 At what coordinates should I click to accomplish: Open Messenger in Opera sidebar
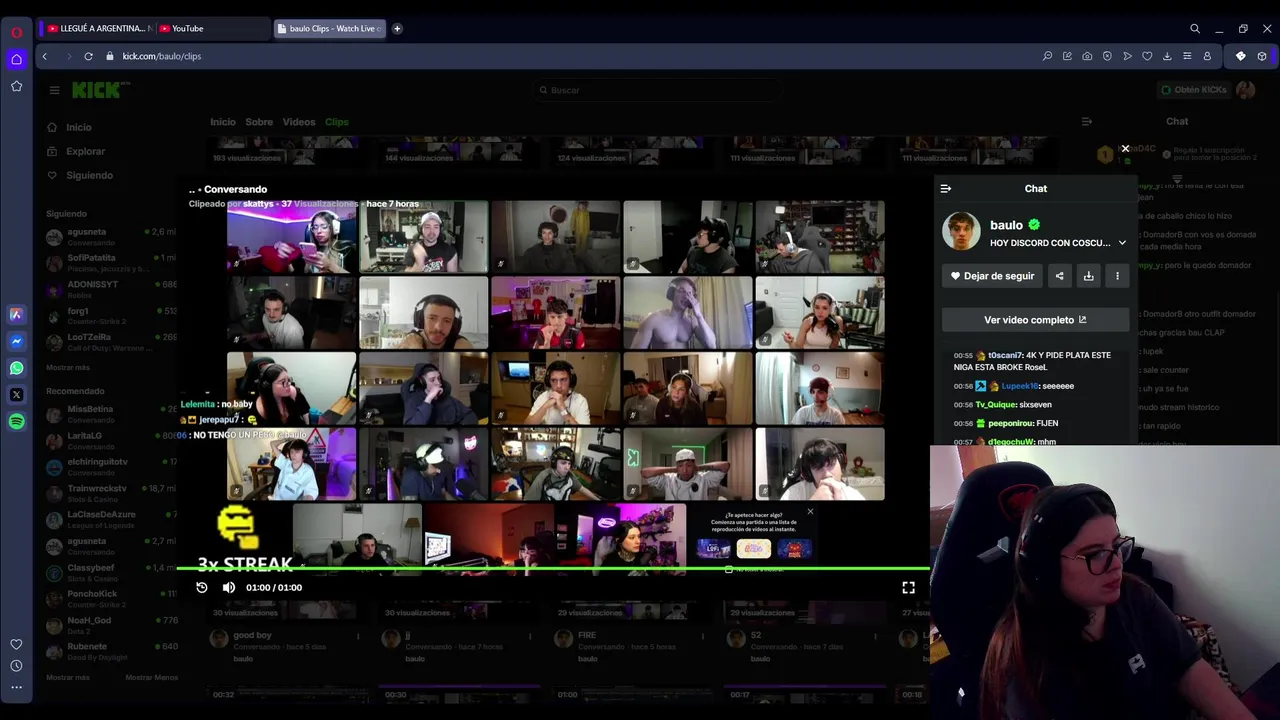[x=16, y=341]
